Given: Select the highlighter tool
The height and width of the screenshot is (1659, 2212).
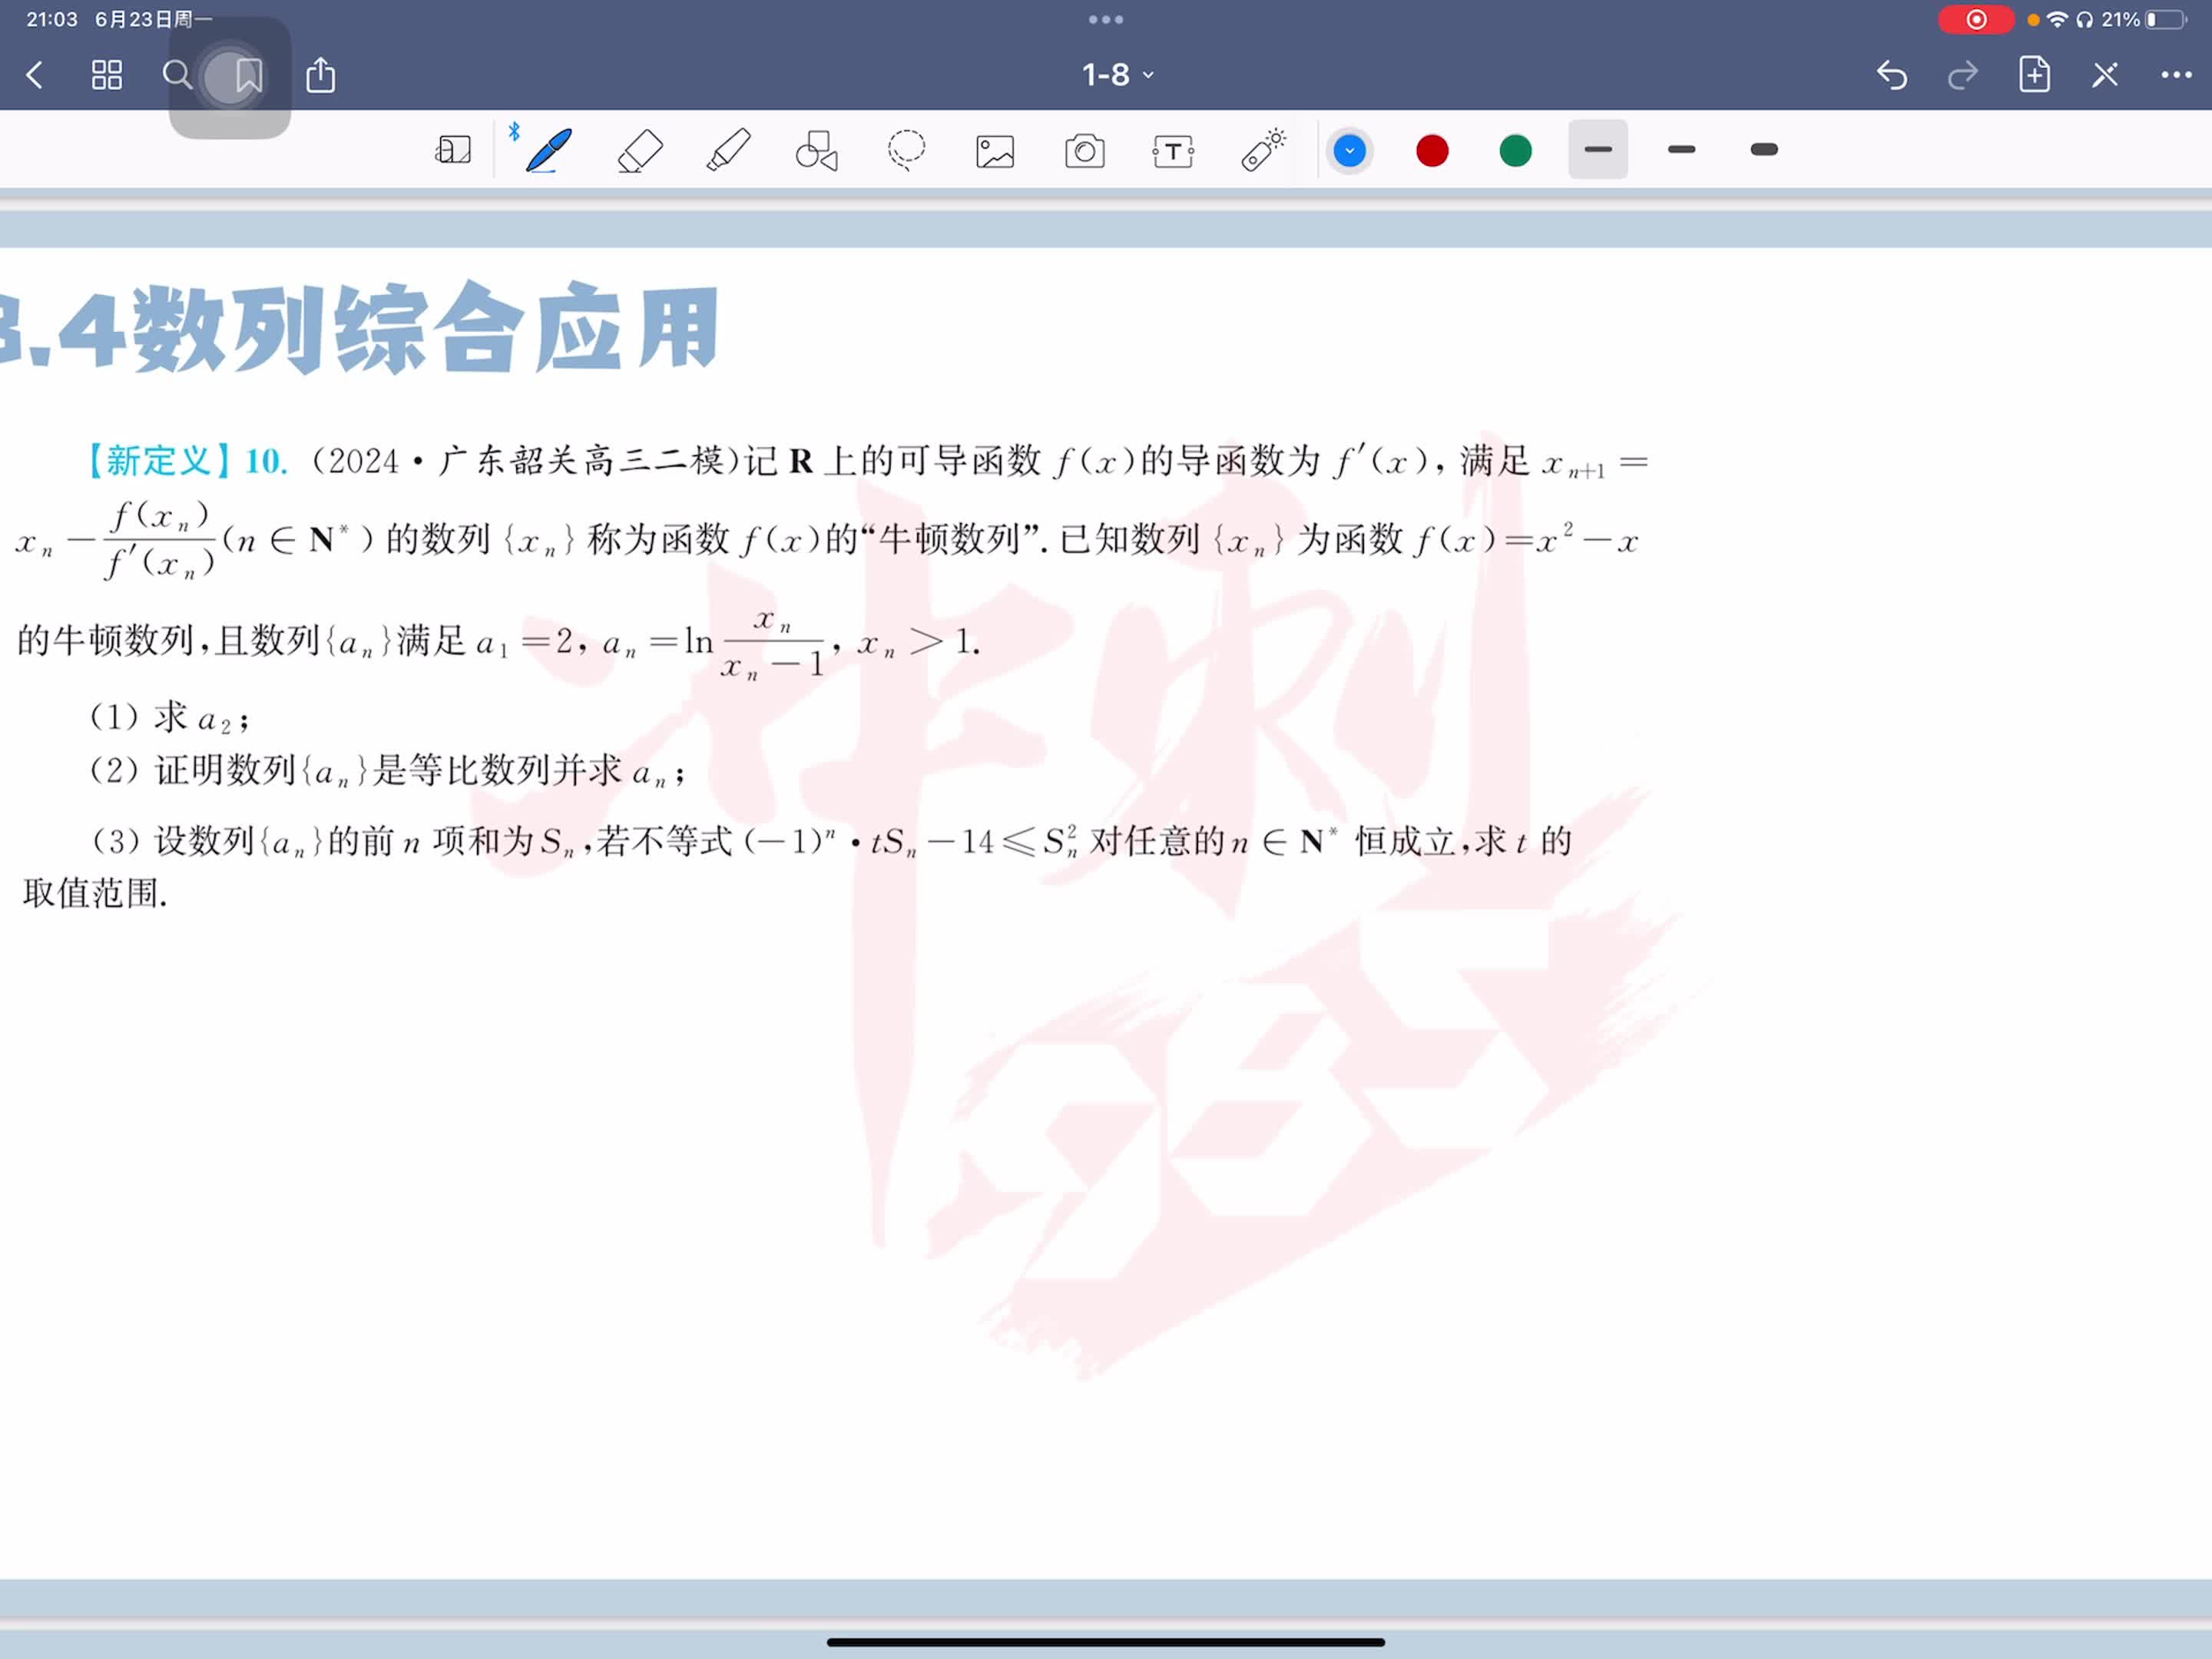Looking at the screenshot, I should coord(728,151).
